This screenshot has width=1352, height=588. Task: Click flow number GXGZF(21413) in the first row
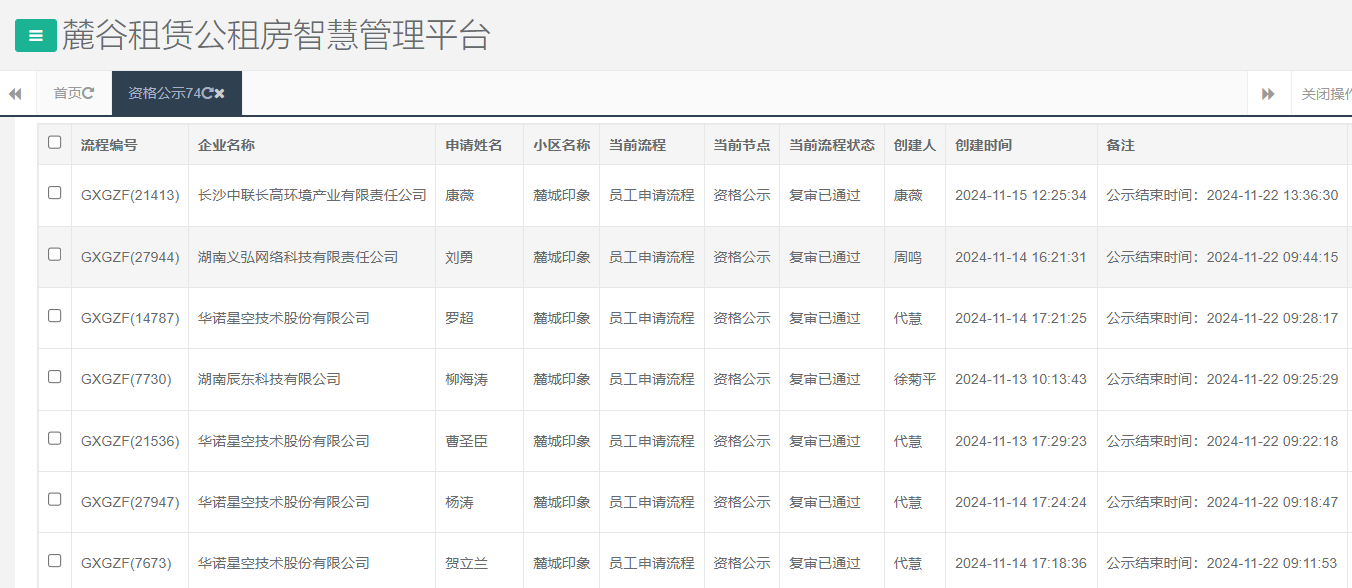pyautogui.click(x=129, y=195)
